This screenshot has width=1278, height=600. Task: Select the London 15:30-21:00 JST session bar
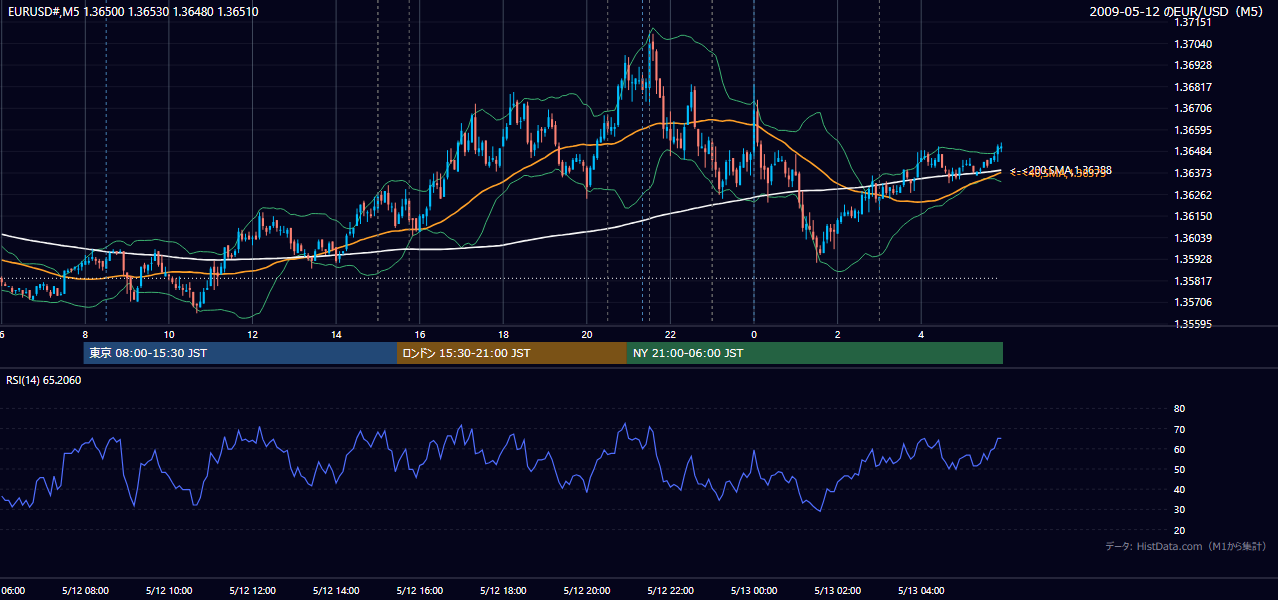pos(512,353)
